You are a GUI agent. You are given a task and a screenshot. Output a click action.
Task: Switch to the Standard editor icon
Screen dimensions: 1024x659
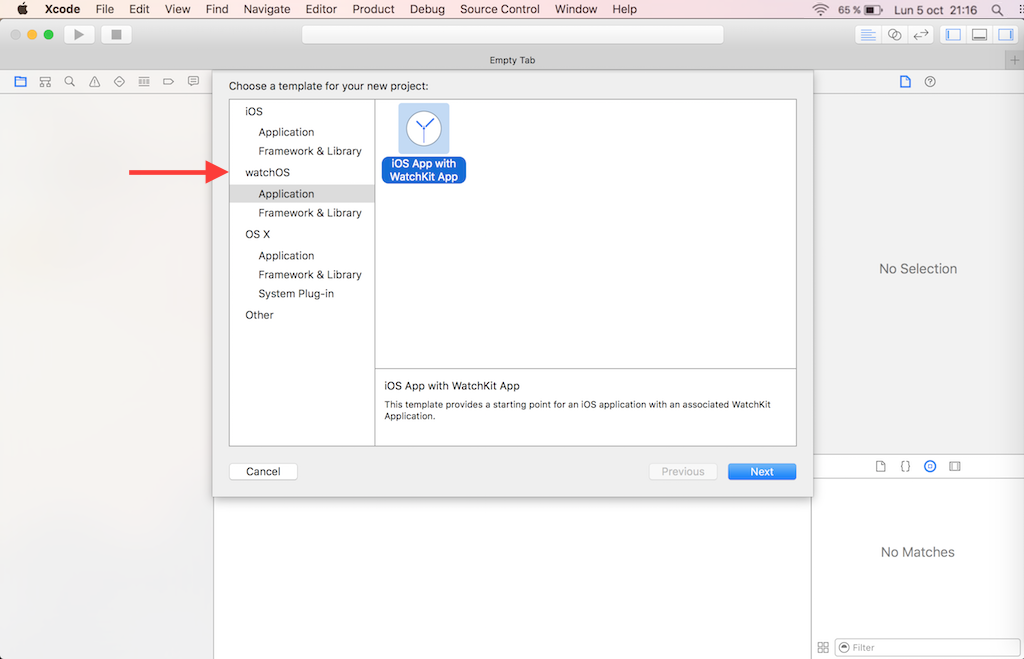(868, 35)
